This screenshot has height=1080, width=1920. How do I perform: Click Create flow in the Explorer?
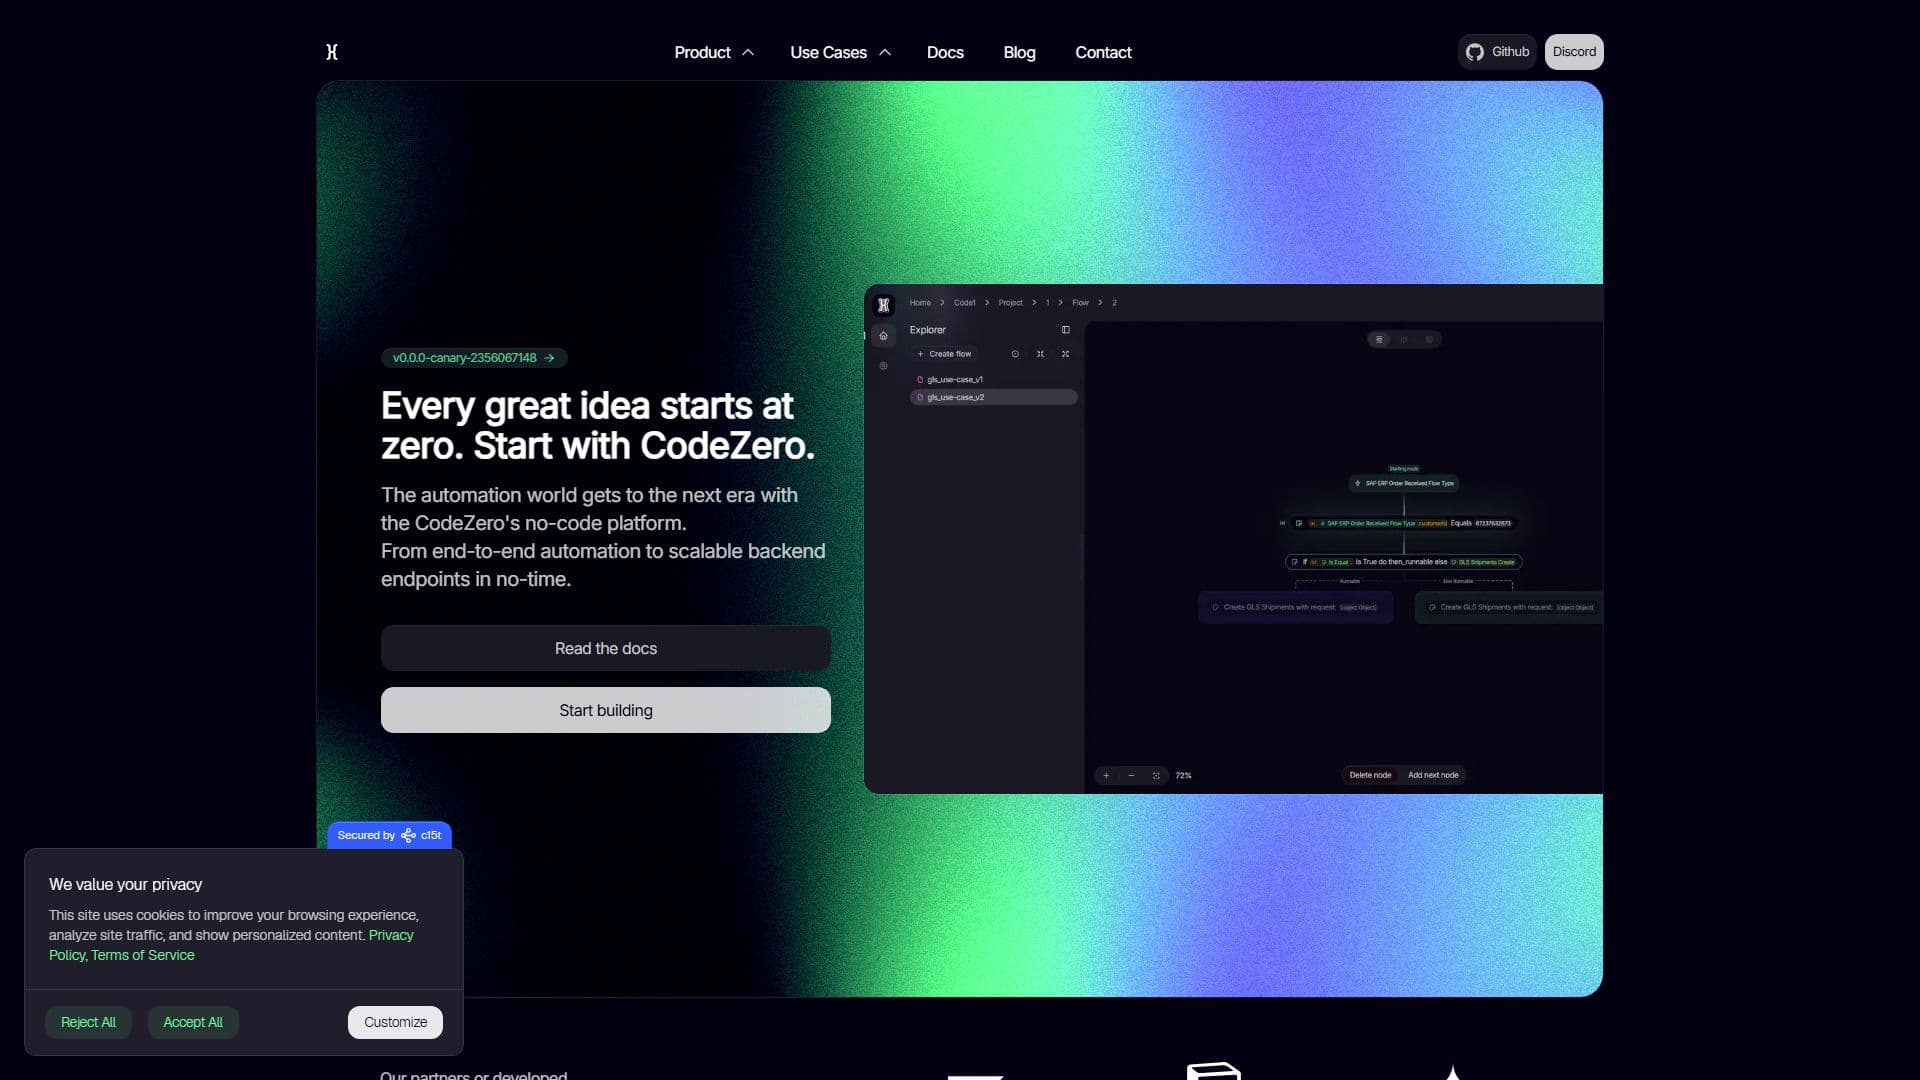(x=944, y=354)
